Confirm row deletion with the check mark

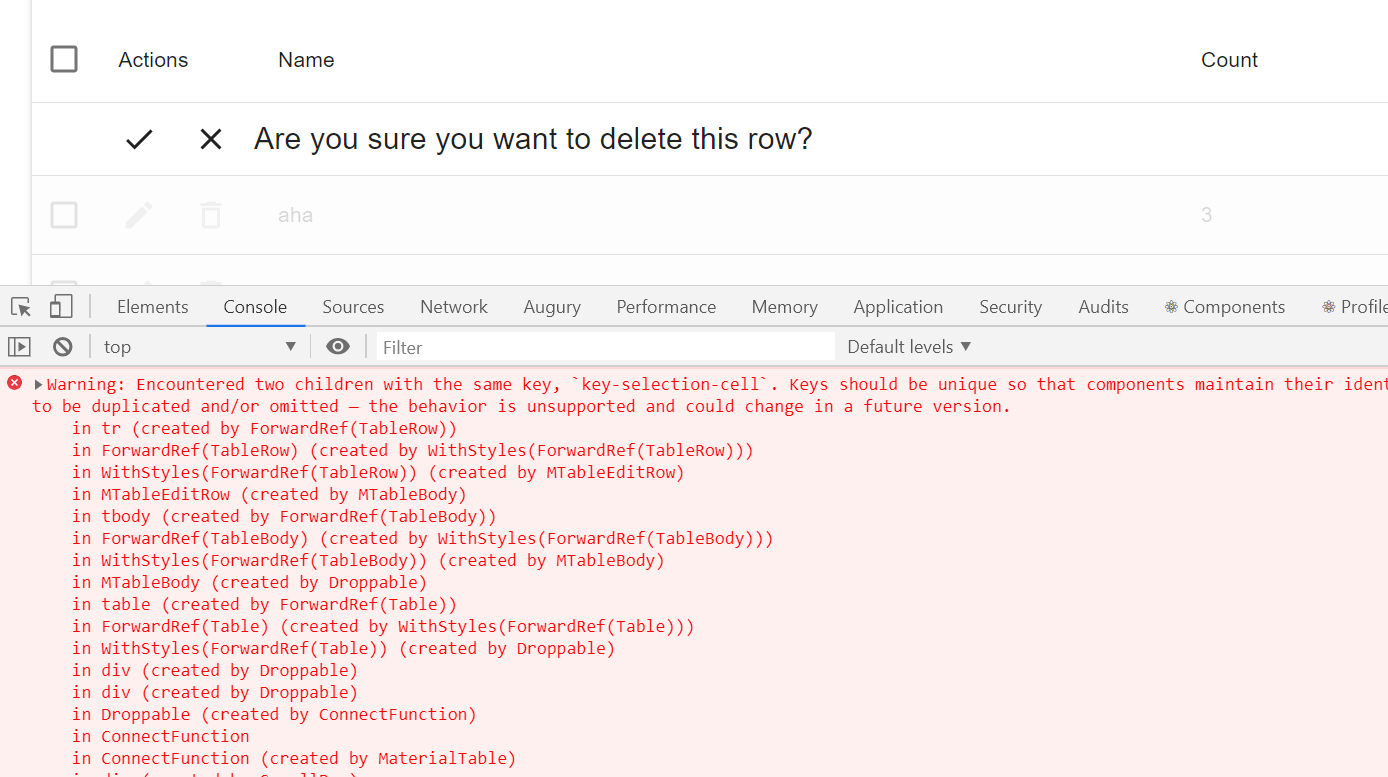138,139
